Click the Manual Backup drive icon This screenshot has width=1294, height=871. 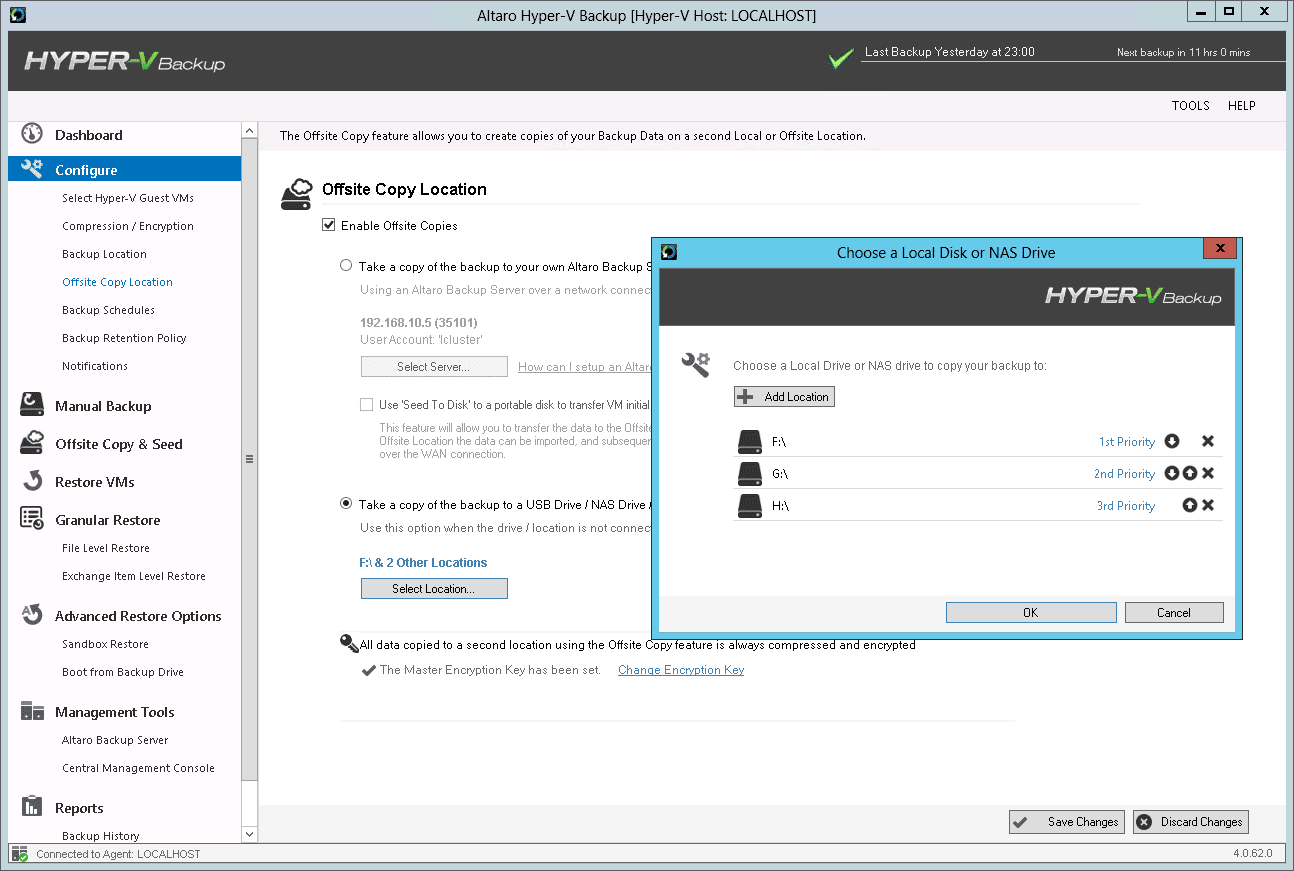click(x=32, y=404)
